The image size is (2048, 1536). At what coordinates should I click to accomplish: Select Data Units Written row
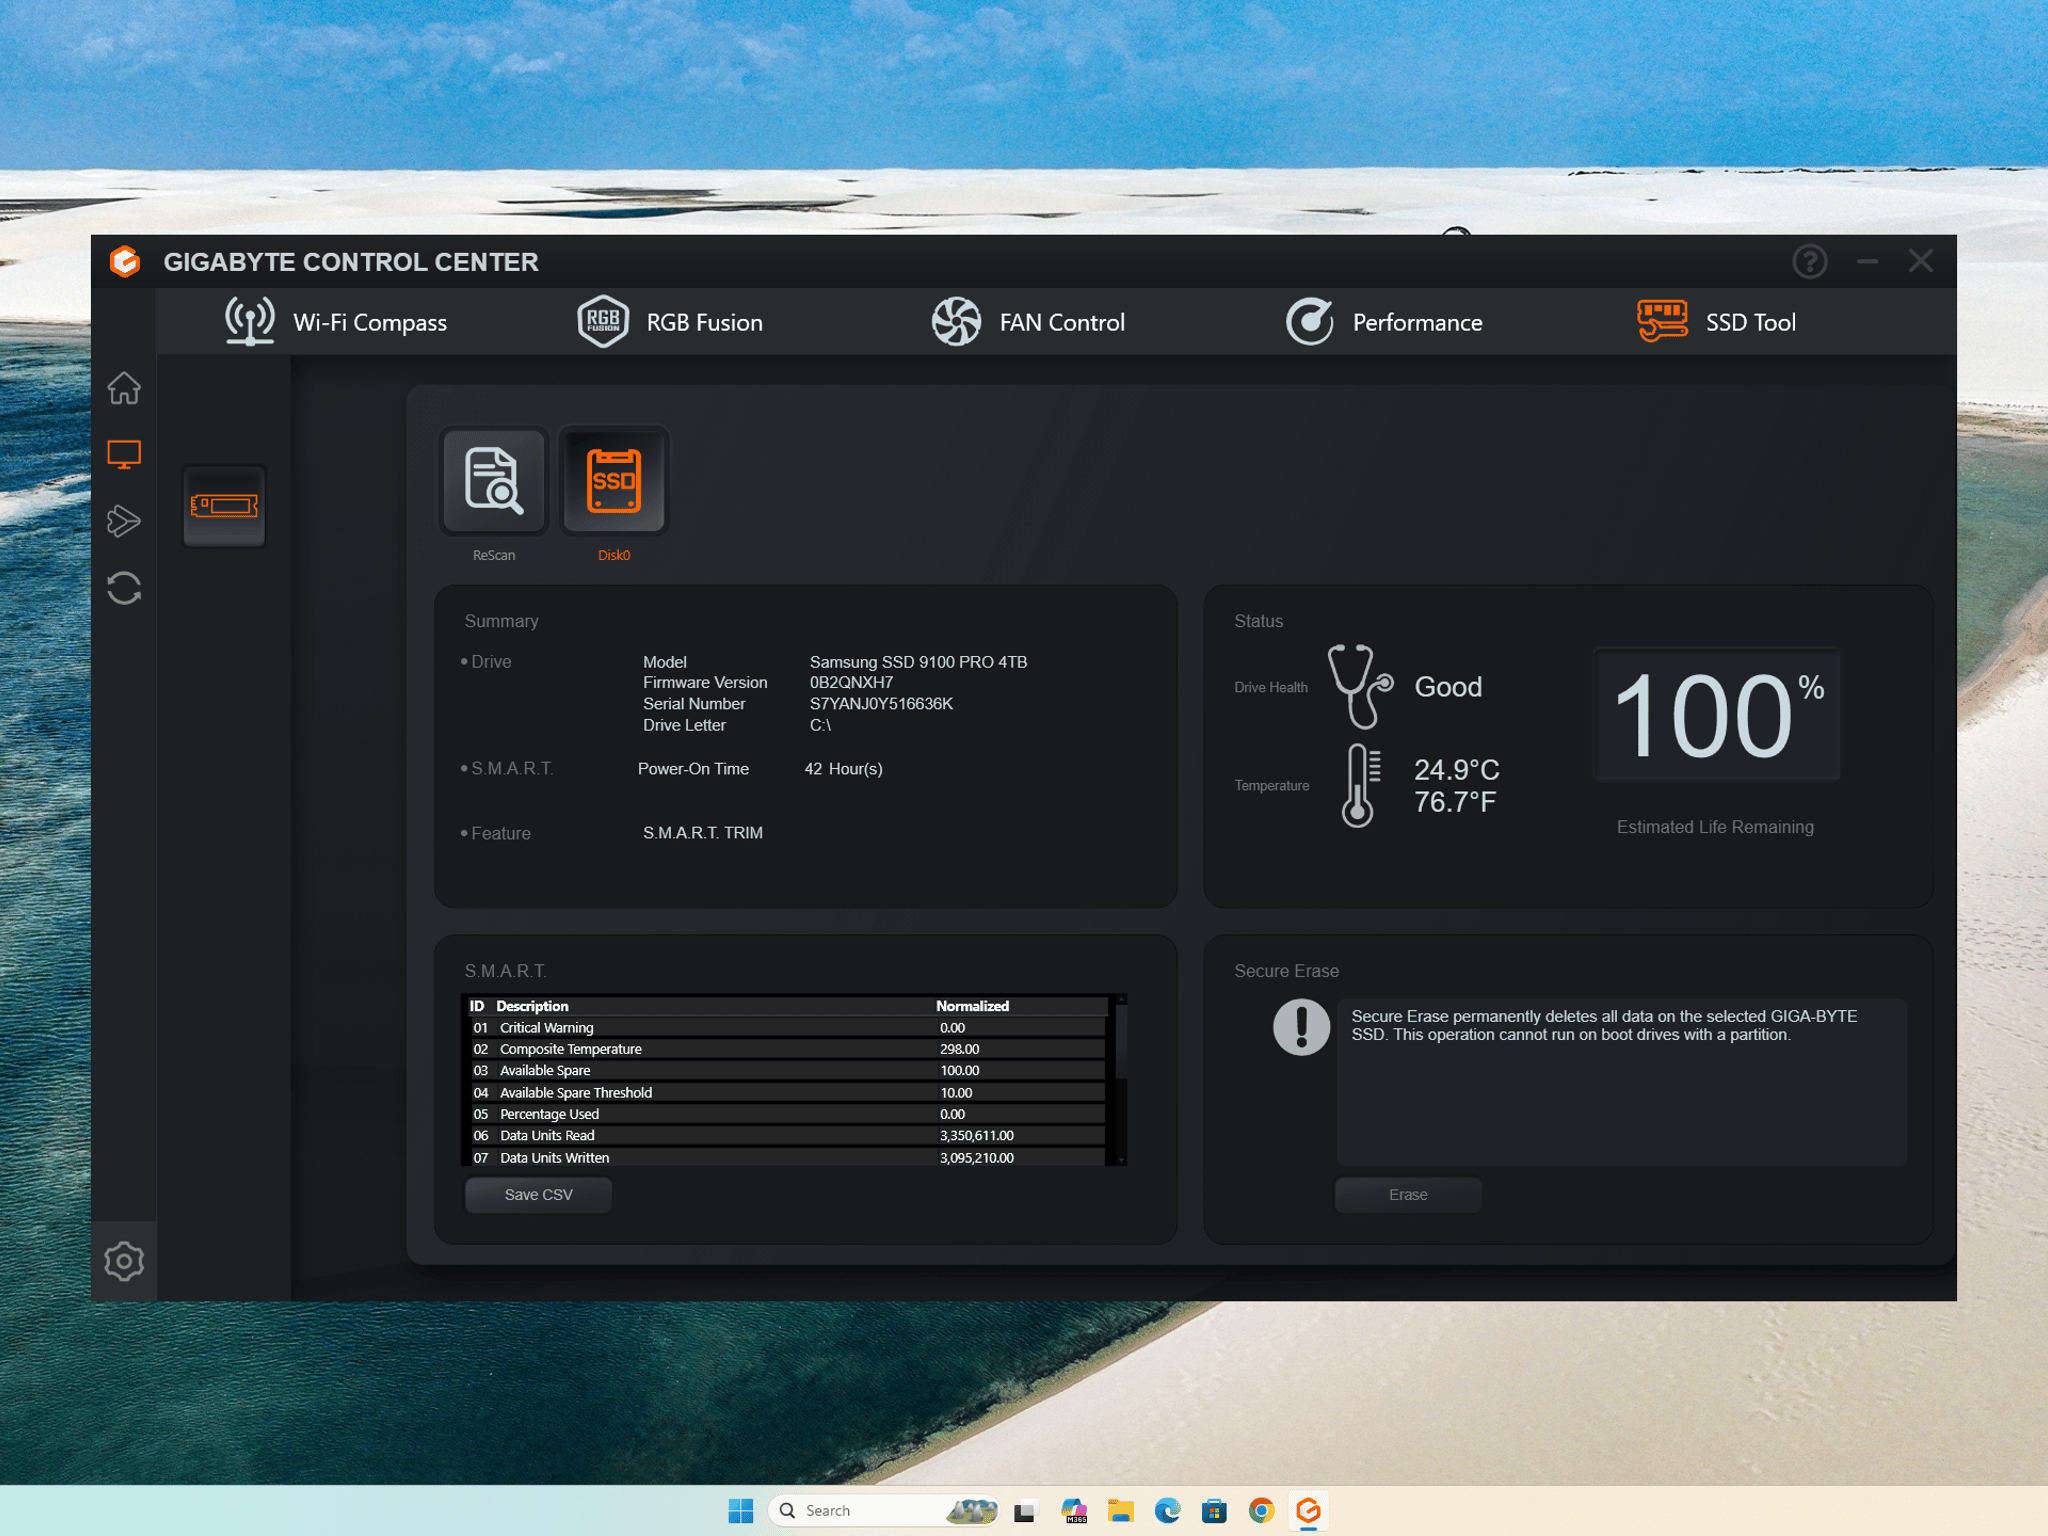(788, 1158)
